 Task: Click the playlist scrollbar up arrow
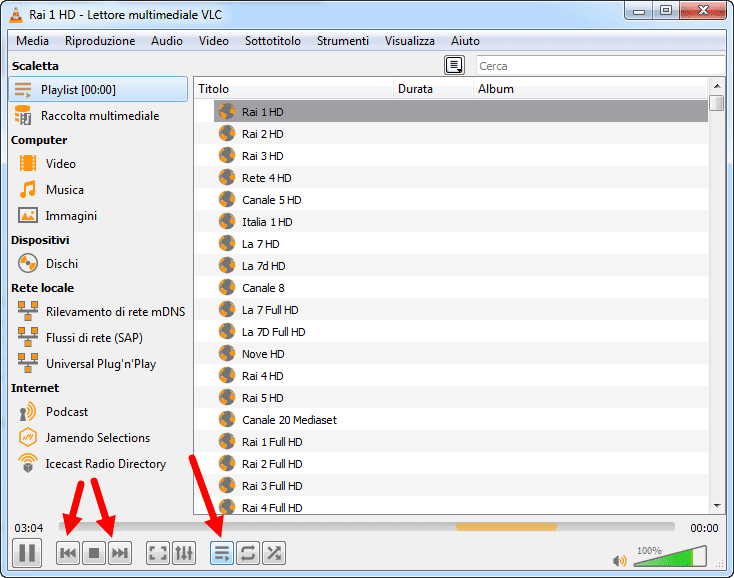point(717,86)
